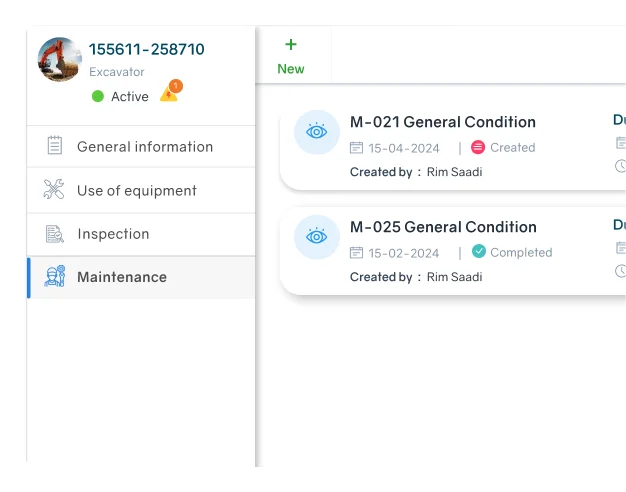Open M-025 General Condition record
This screenshot has height=492, width=626.
click(x=442, y=227)
